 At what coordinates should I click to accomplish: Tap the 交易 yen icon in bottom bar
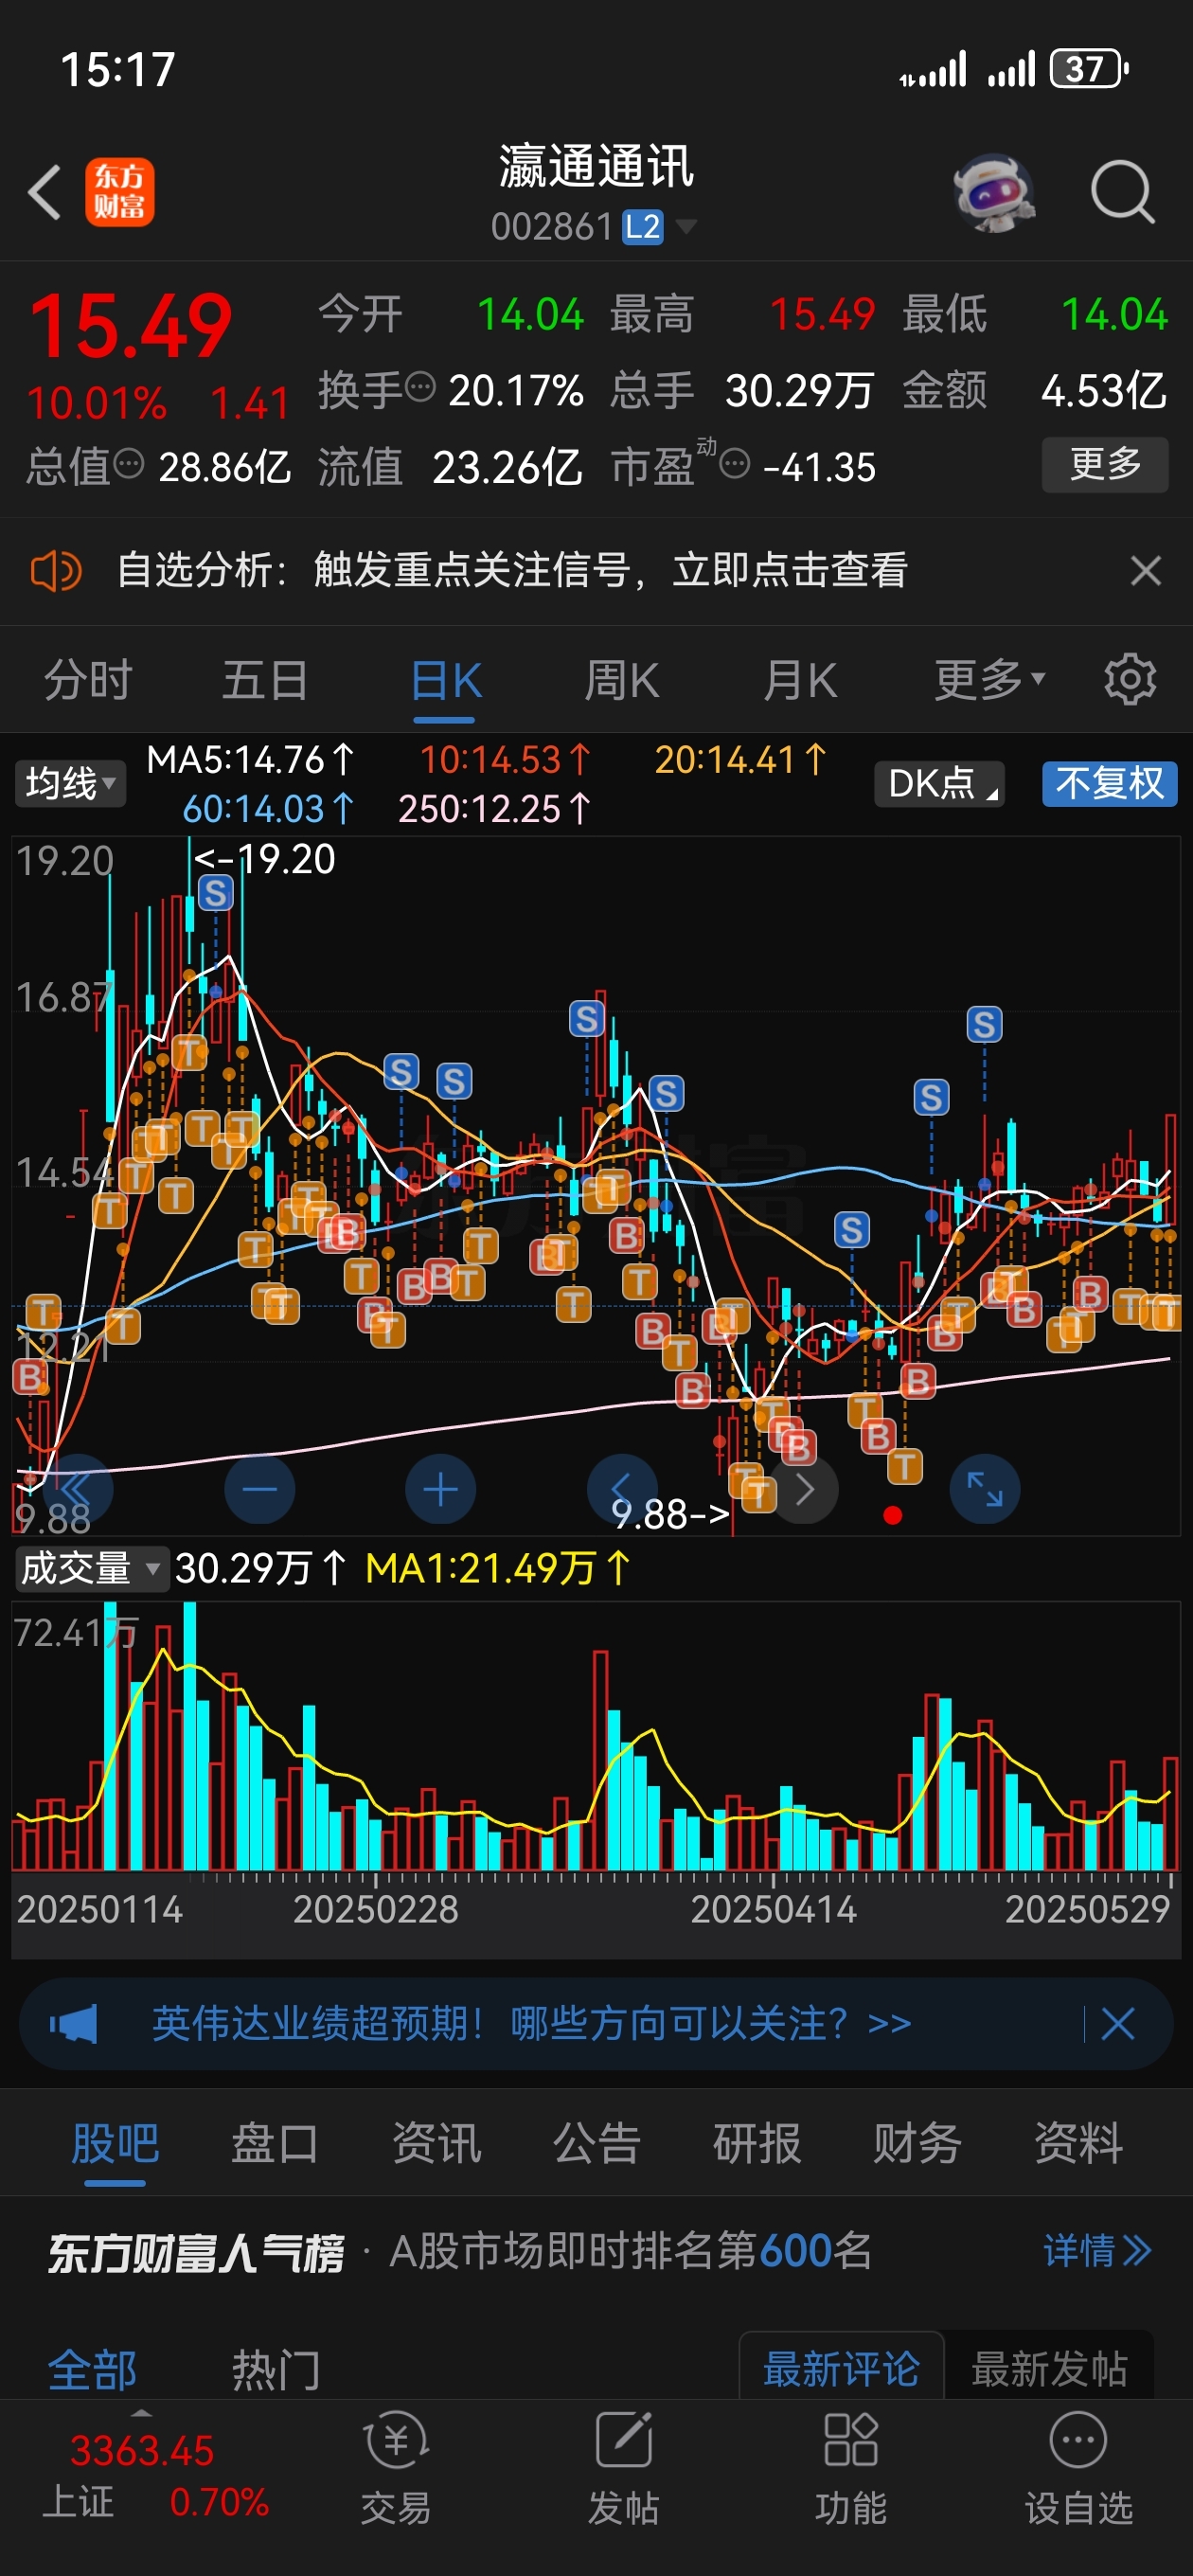[x=395, y=2441]
